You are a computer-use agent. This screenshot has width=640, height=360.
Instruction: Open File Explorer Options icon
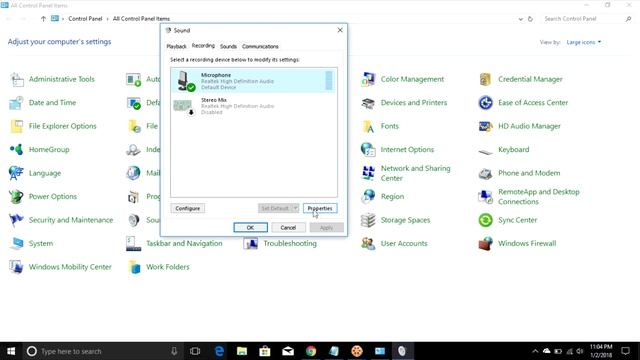tap(17, 126)
